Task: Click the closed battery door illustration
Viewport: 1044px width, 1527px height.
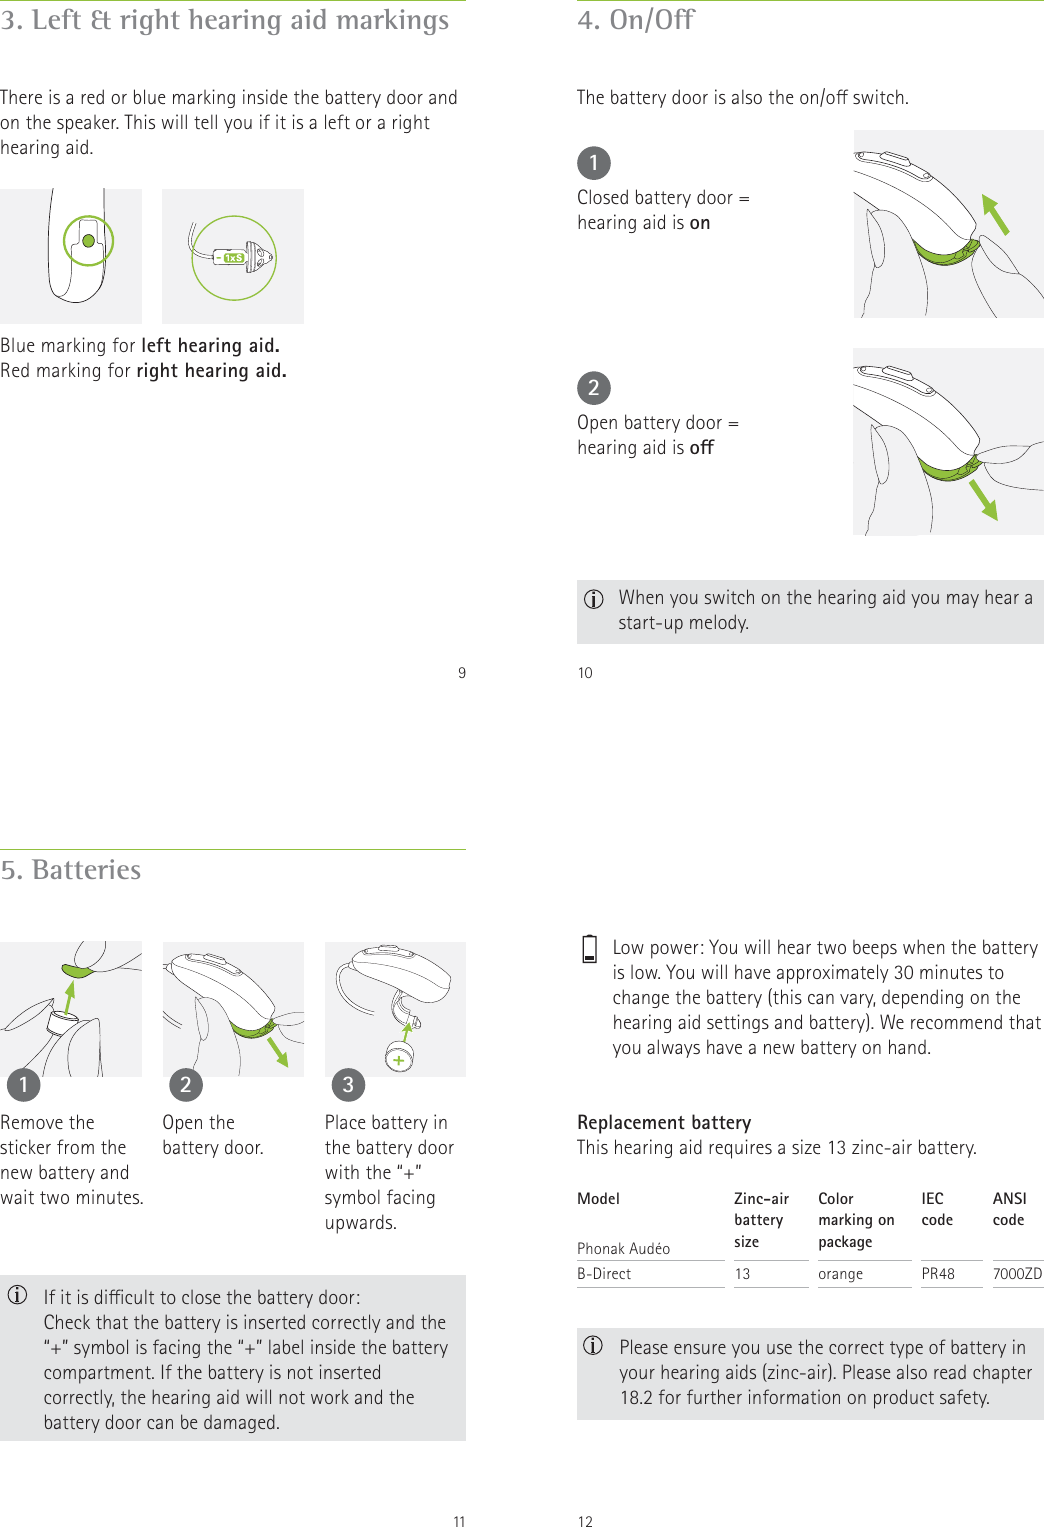Action: click(948, 224)
